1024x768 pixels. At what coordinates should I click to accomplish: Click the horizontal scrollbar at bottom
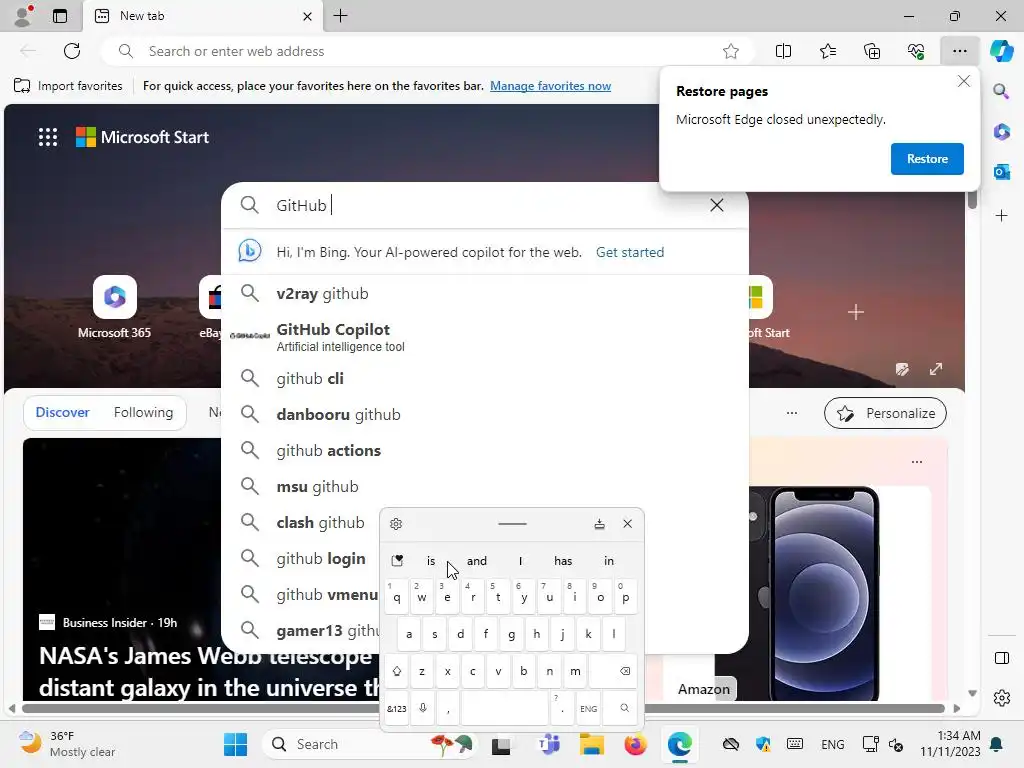483,708
